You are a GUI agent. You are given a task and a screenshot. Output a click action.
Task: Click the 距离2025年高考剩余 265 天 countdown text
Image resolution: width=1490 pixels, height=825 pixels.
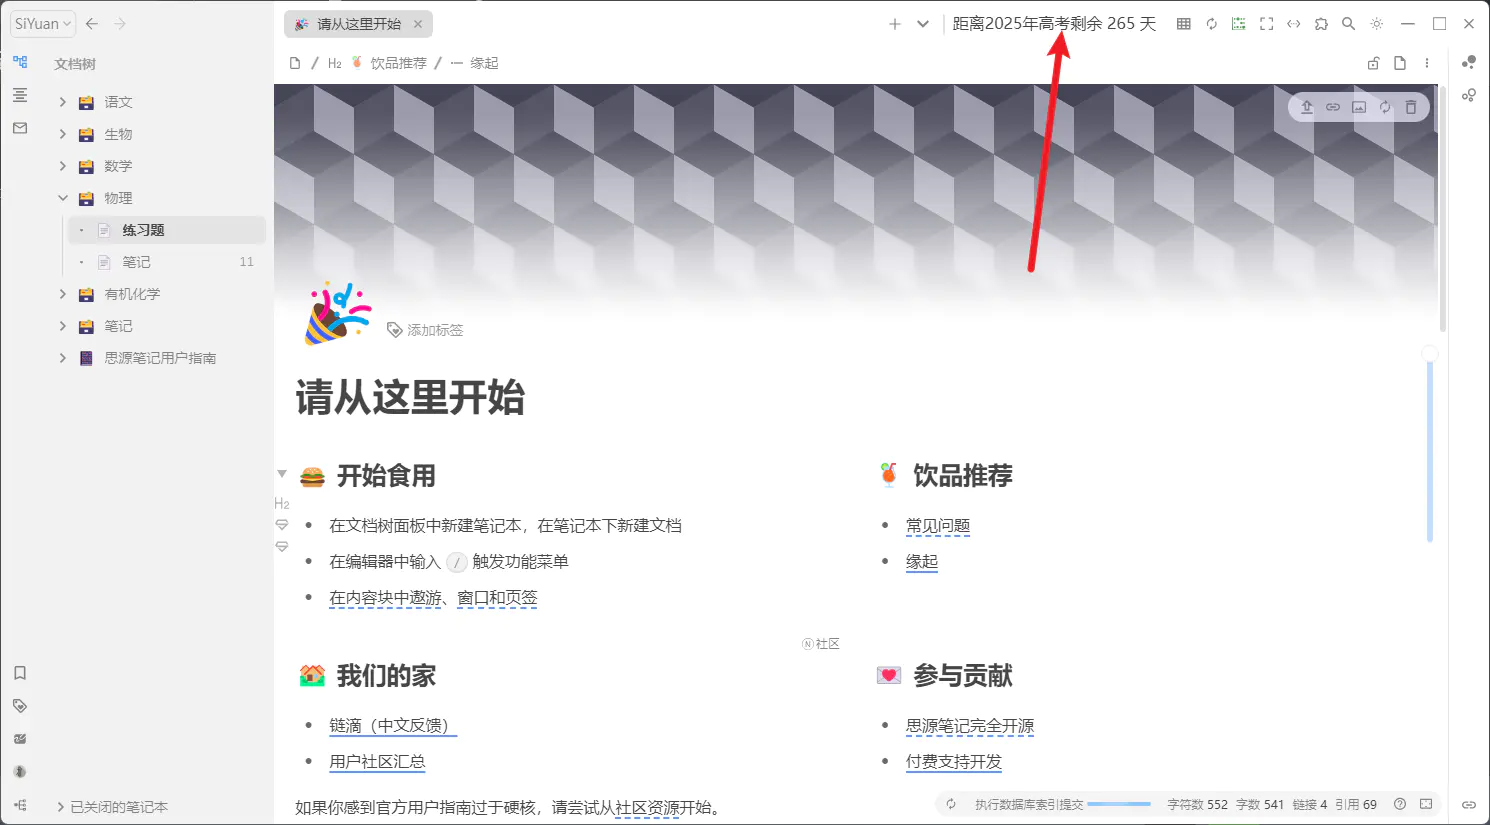click(1054, 24)
